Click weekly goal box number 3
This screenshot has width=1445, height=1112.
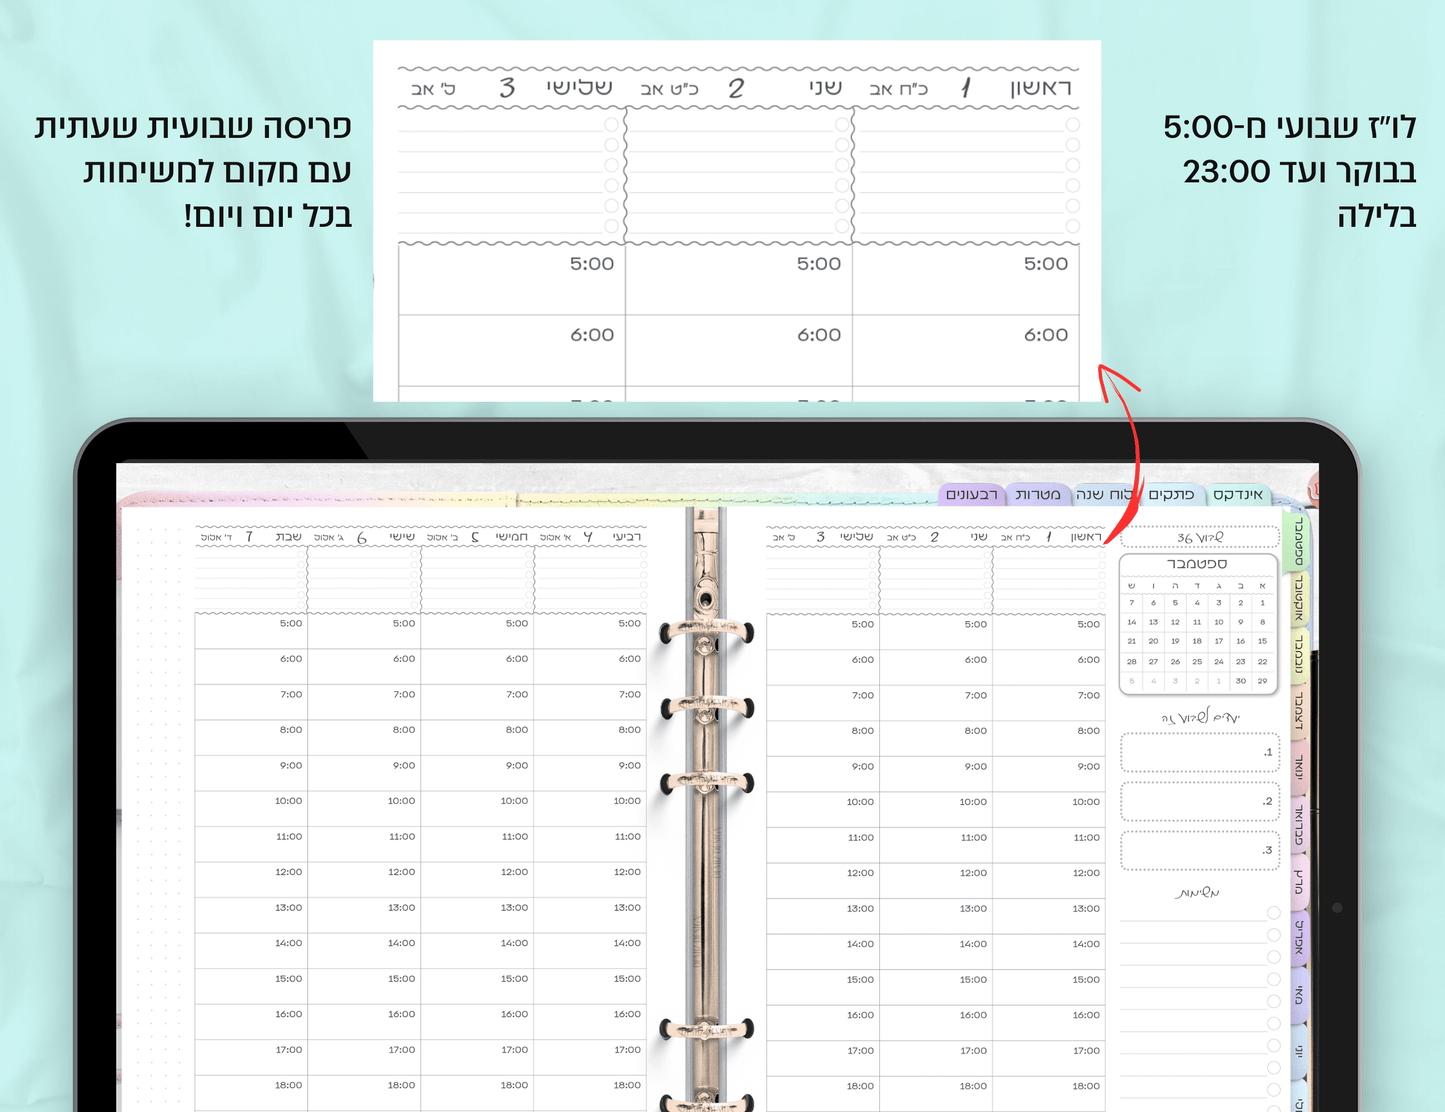1200,851
